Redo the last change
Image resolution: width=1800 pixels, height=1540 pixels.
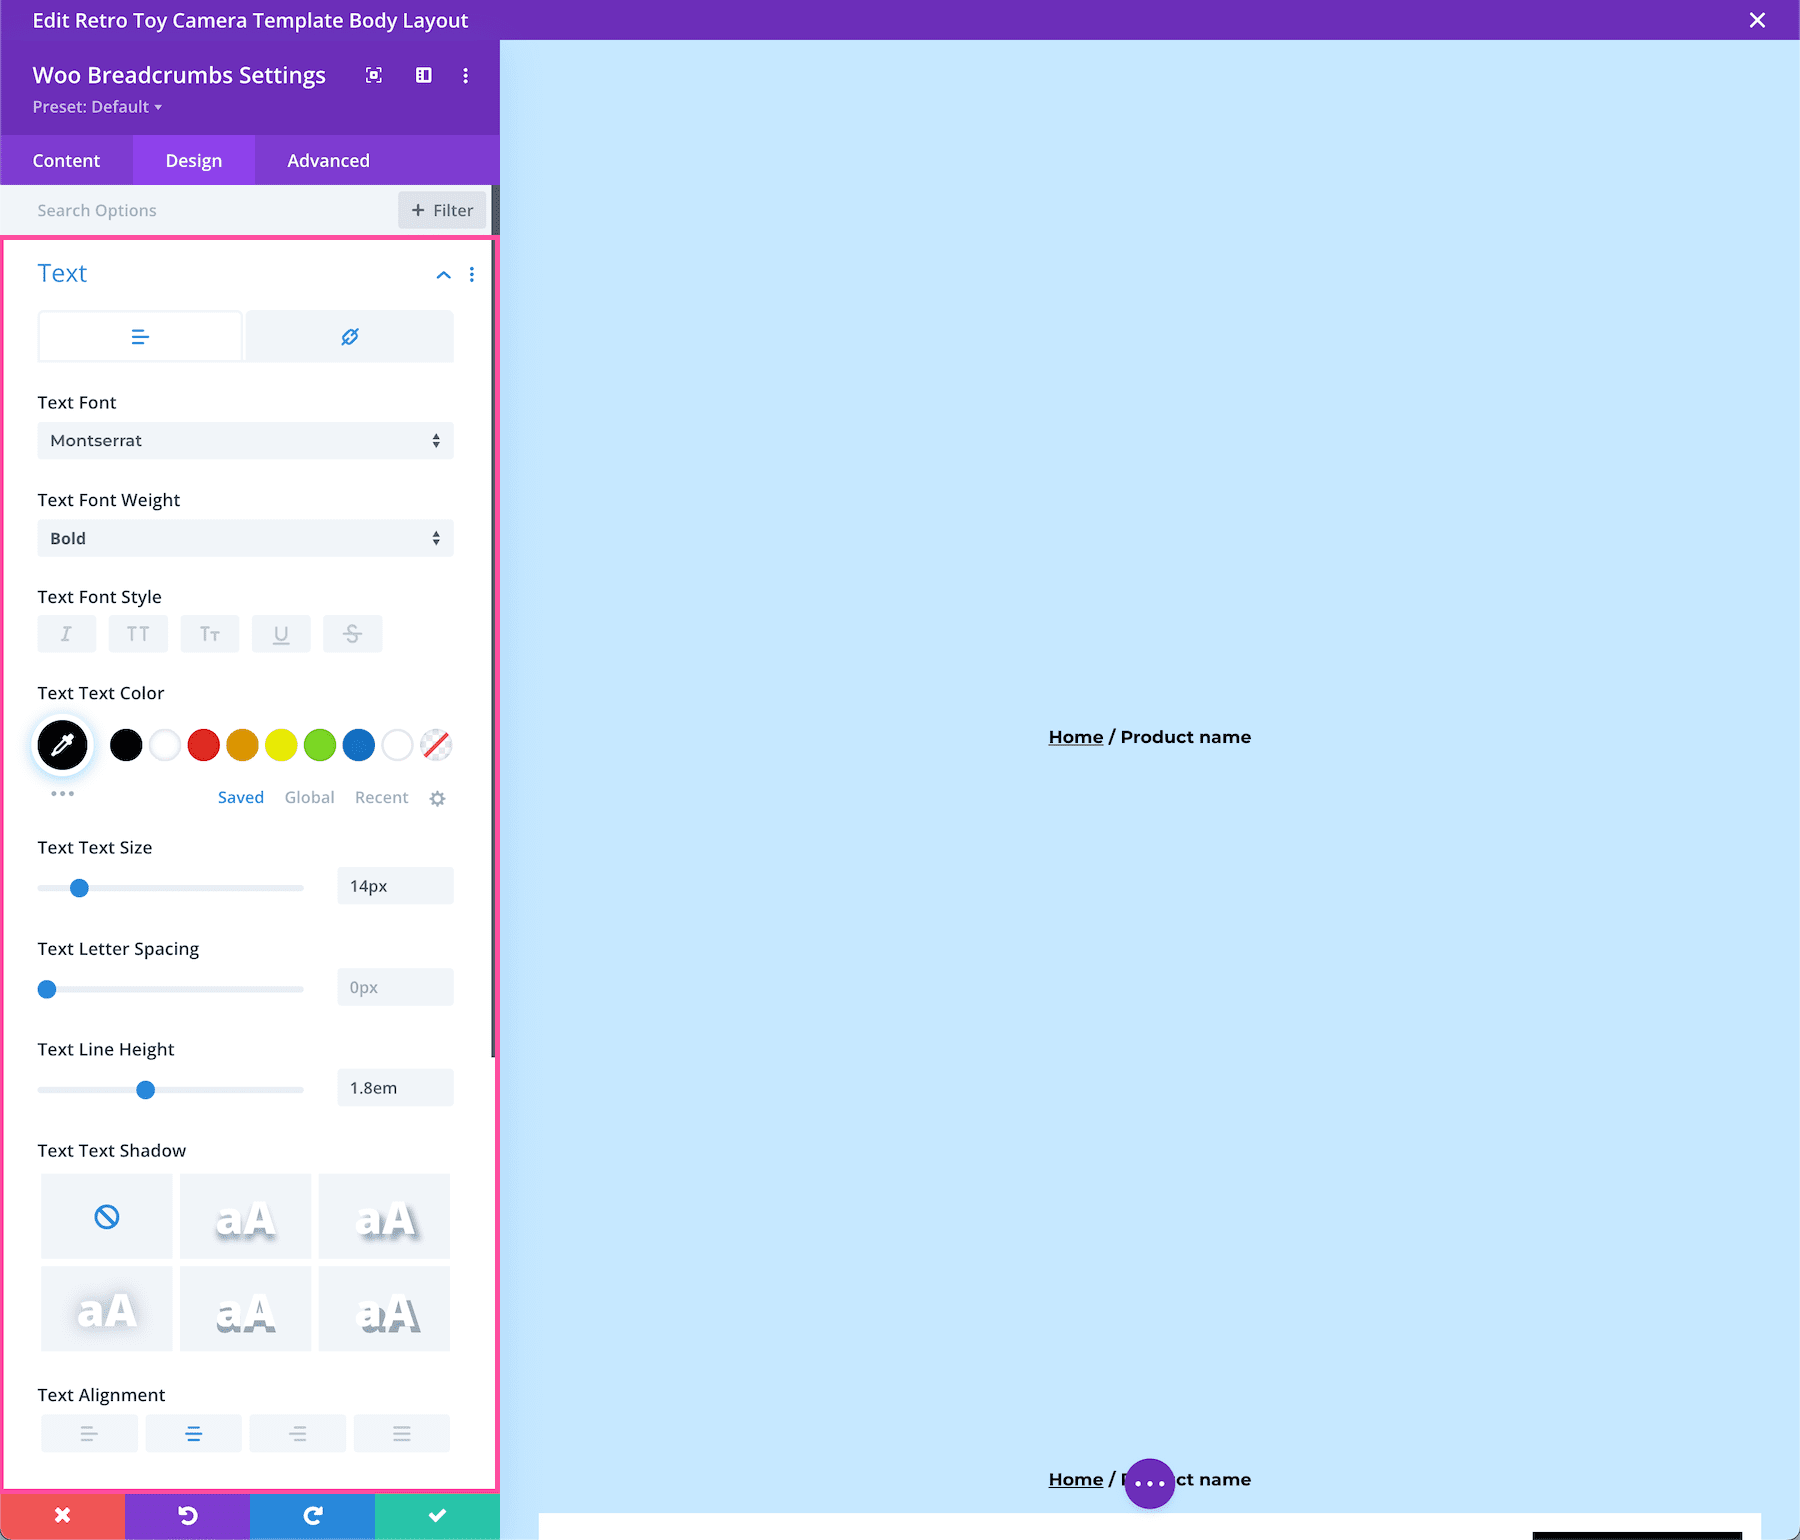(x=312, y=1515)
